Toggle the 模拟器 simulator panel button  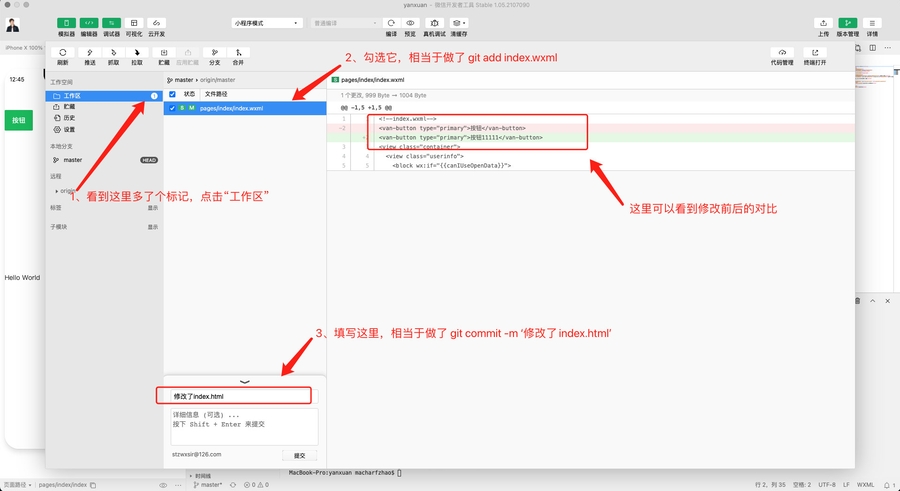[66, 23]
